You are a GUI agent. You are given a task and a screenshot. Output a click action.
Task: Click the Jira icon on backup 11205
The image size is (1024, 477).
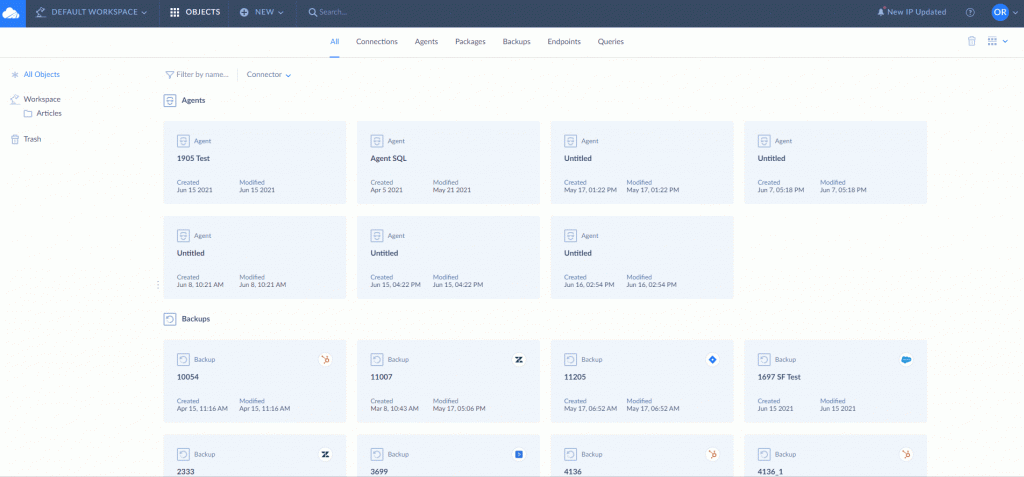tap(712, 359)
